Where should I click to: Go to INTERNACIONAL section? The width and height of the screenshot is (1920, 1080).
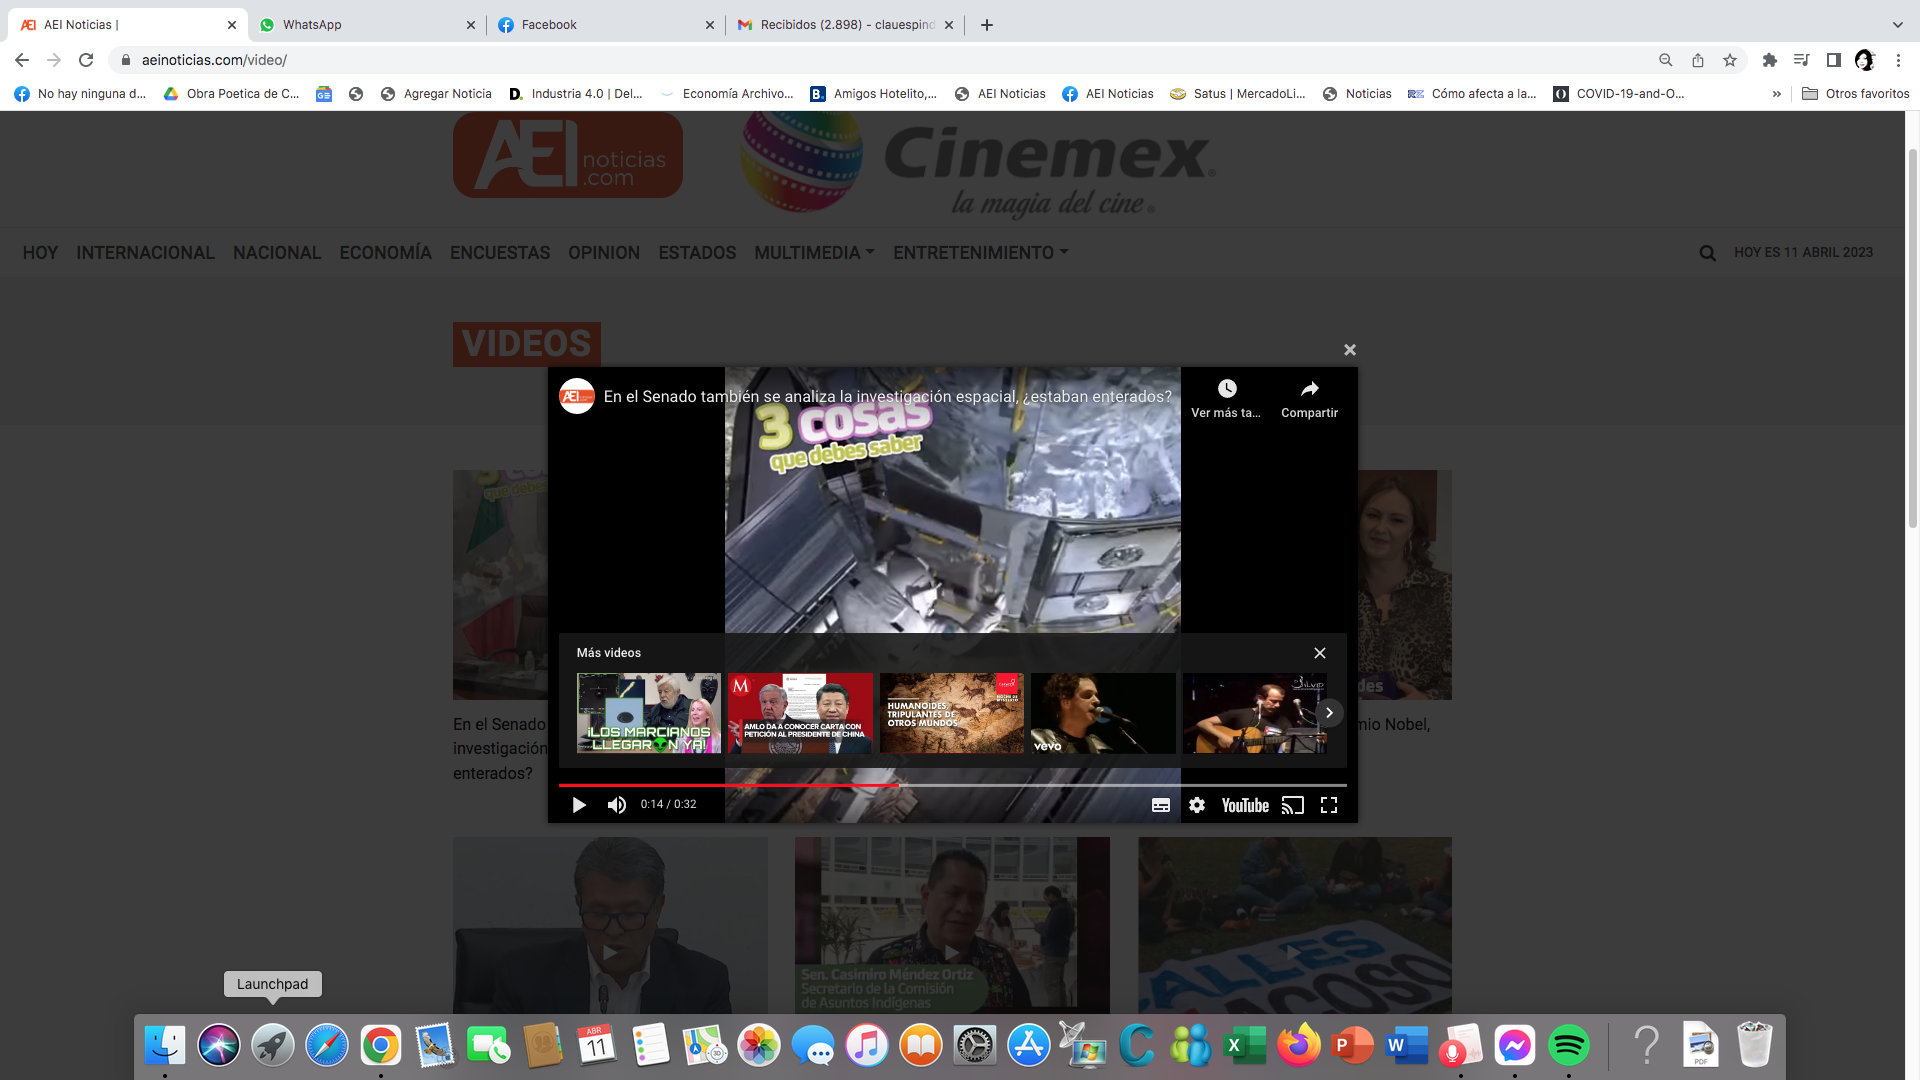(x=146, y=253)
